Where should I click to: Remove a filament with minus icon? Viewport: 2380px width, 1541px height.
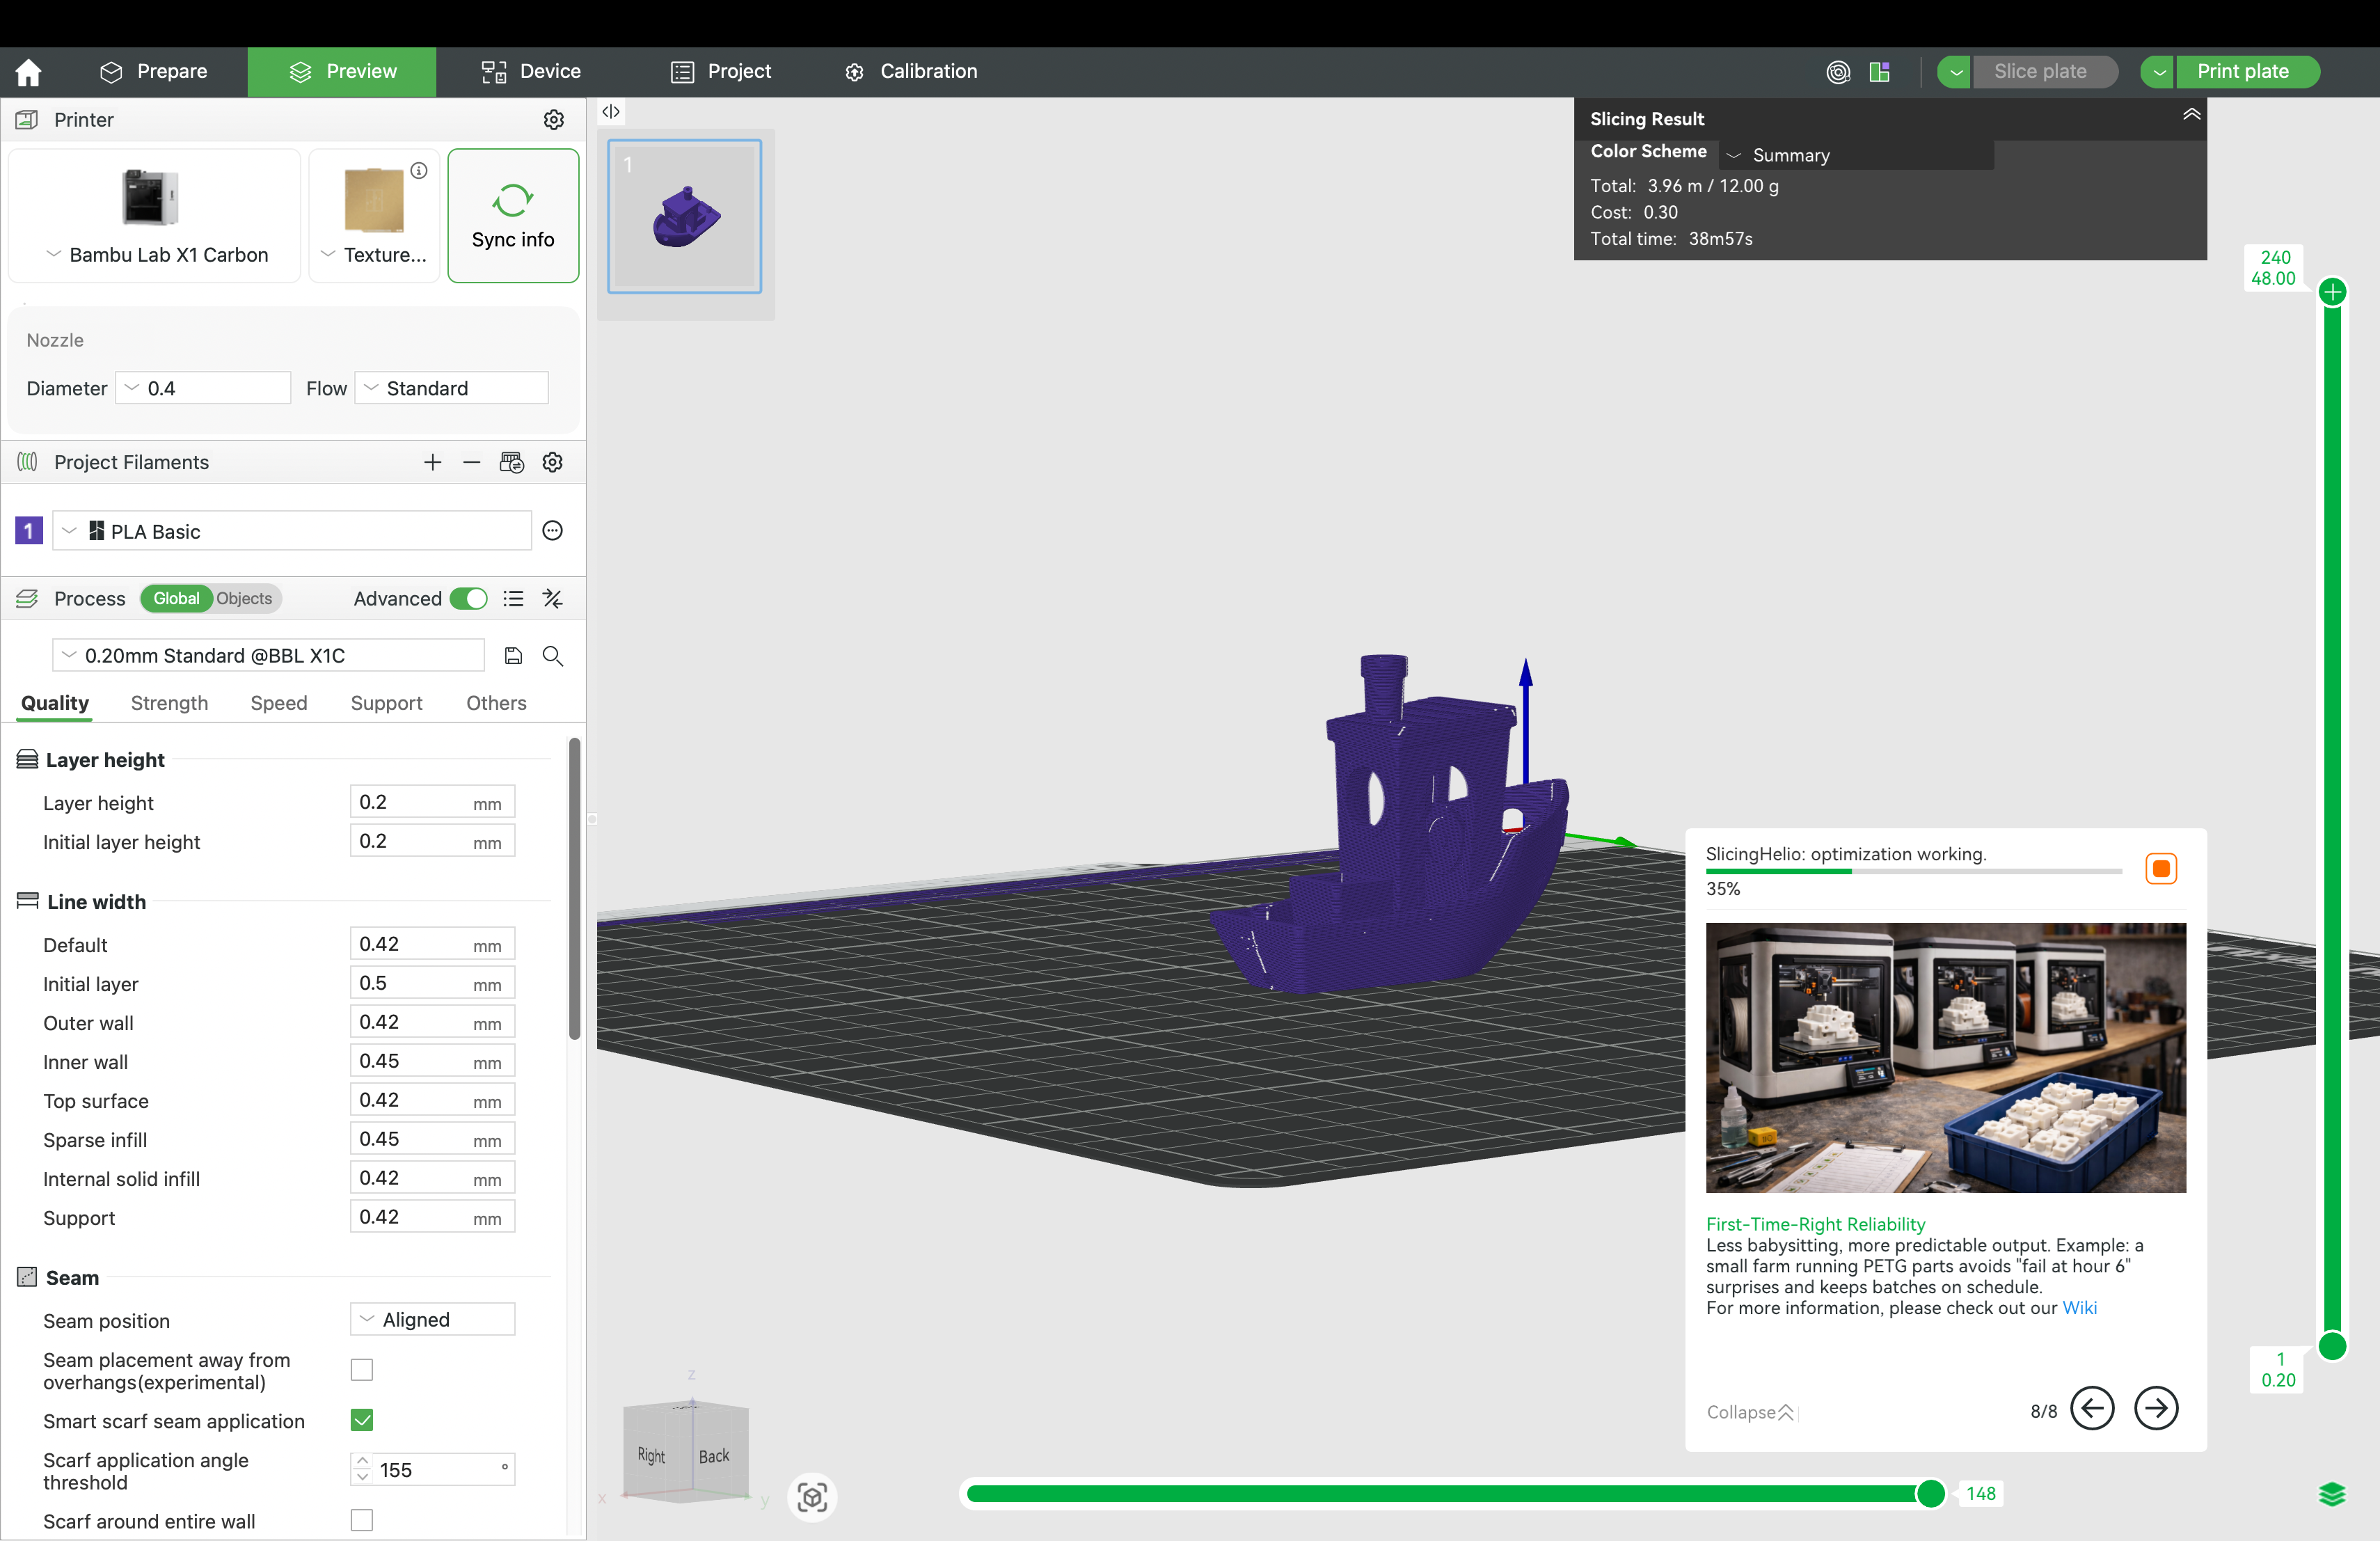point(472,462)
